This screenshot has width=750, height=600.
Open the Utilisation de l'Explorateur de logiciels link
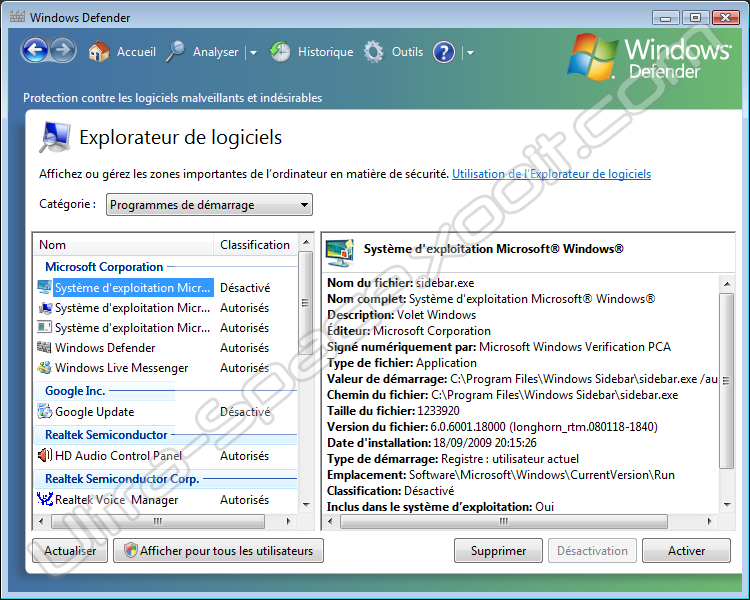551,174
